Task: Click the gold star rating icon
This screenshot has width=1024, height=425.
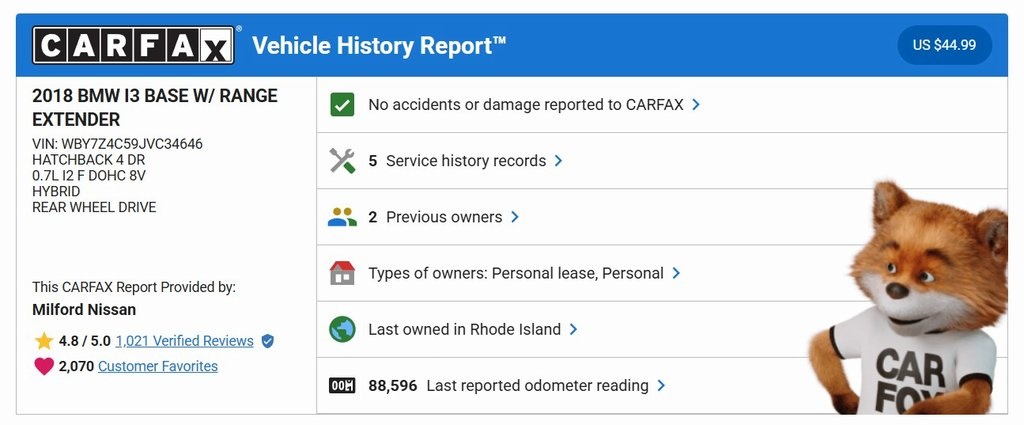Action: (44, 341)
